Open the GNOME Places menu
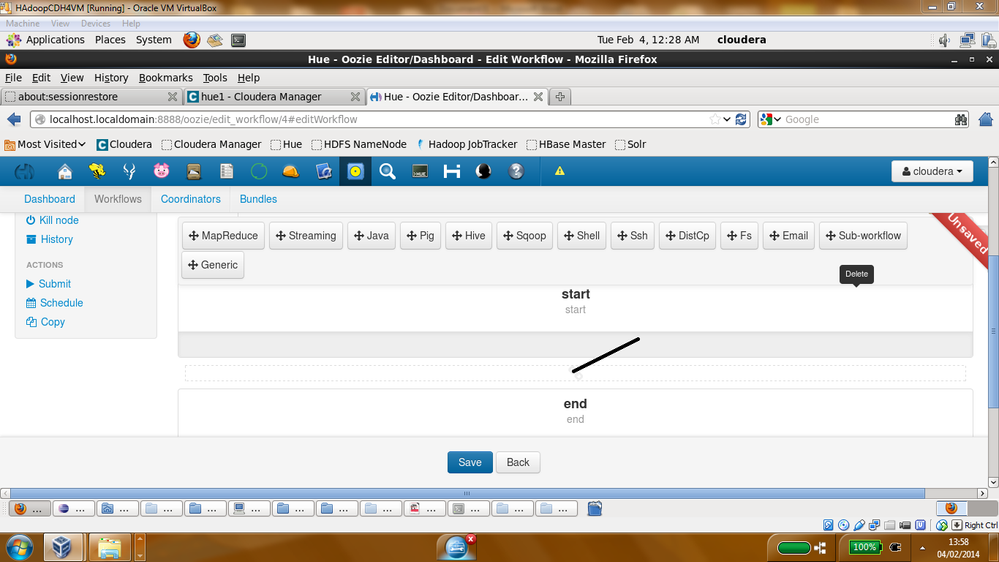999x562 pixels. (x=110, y=40)
